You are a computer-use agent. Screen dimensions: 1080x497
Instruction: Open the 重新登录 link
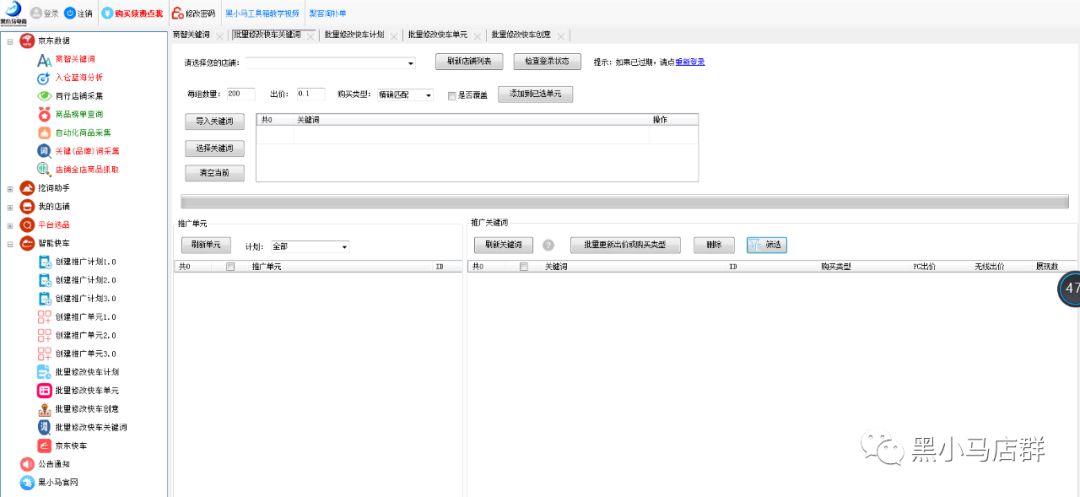[690, 62]
